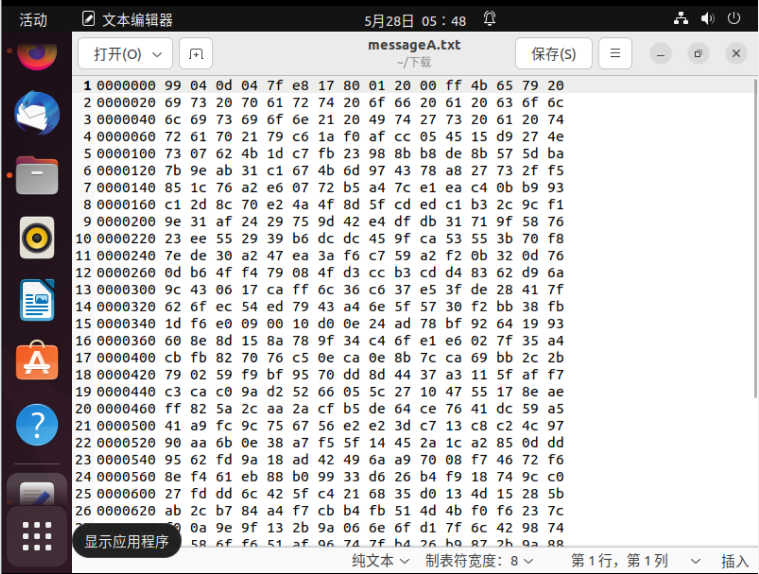Expand the 打开(O) dropdown arrow
This screenshot has width=759, height=574.
[157, 54]
